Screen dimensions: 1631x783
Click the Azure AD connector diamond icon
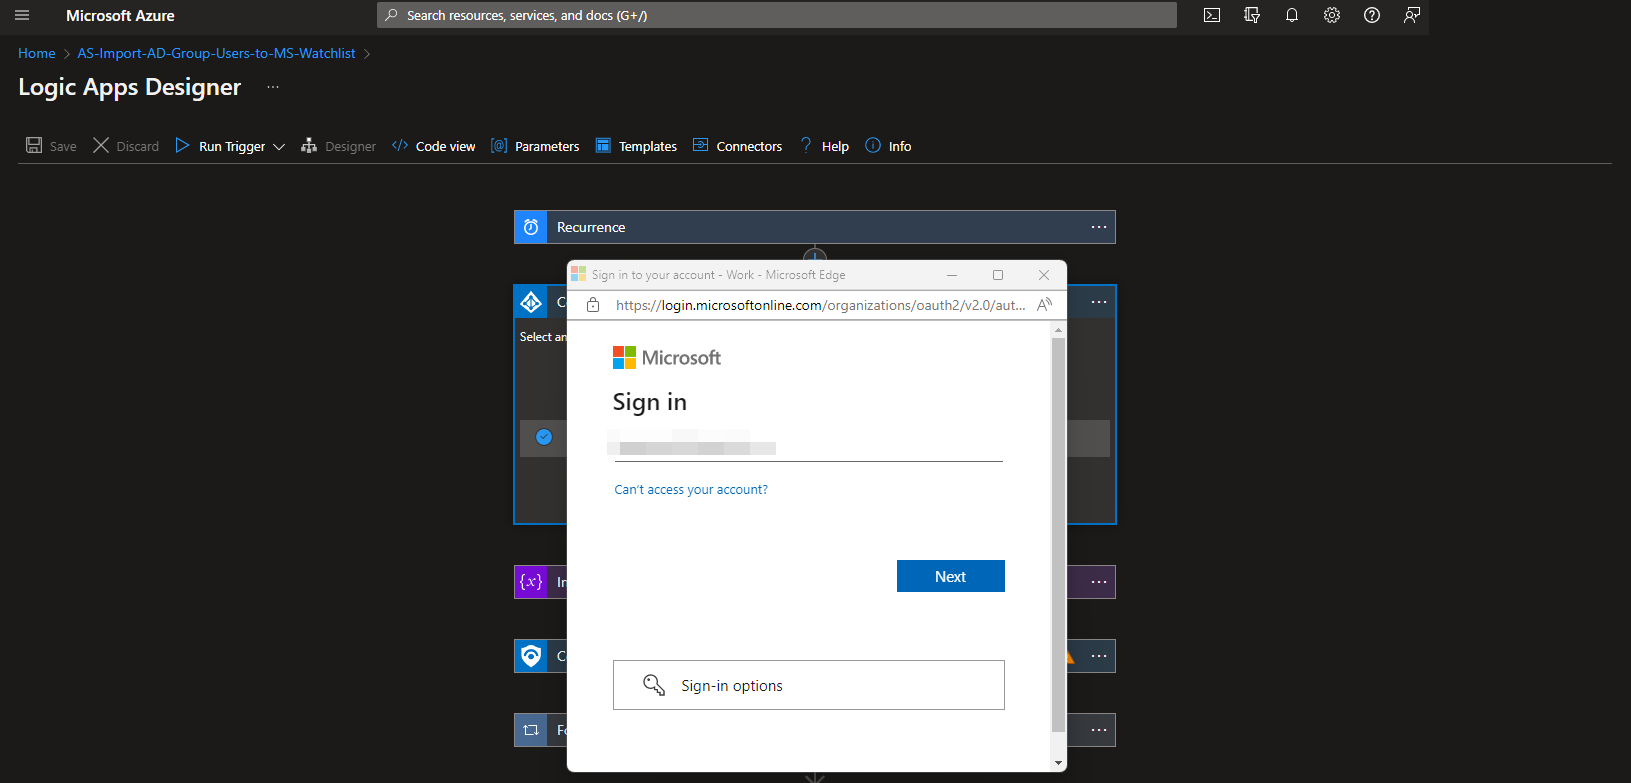(531, 302)
